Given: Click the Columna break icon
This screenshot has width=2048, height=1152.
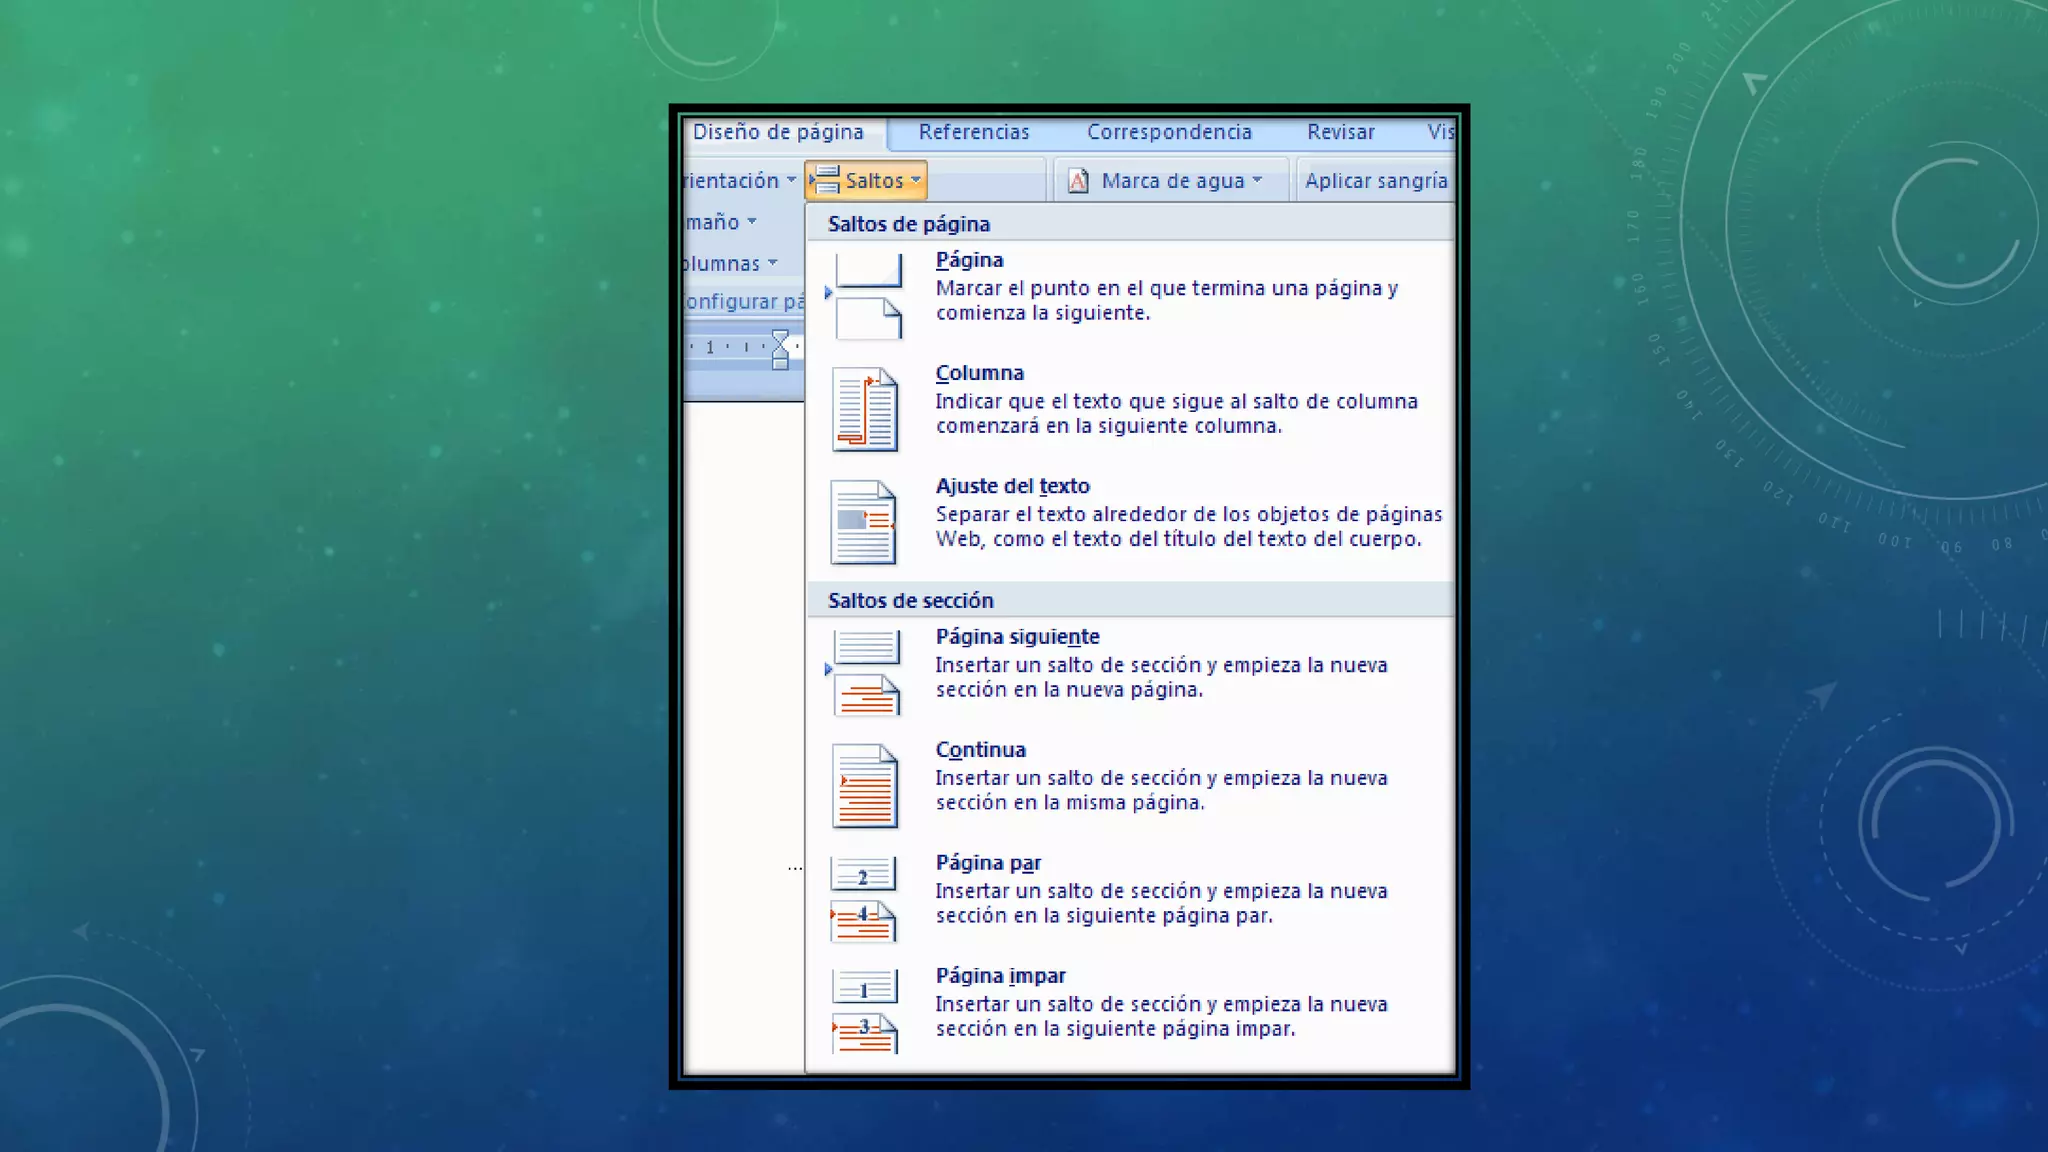Looking at the screenshot, I should [866, 410].
